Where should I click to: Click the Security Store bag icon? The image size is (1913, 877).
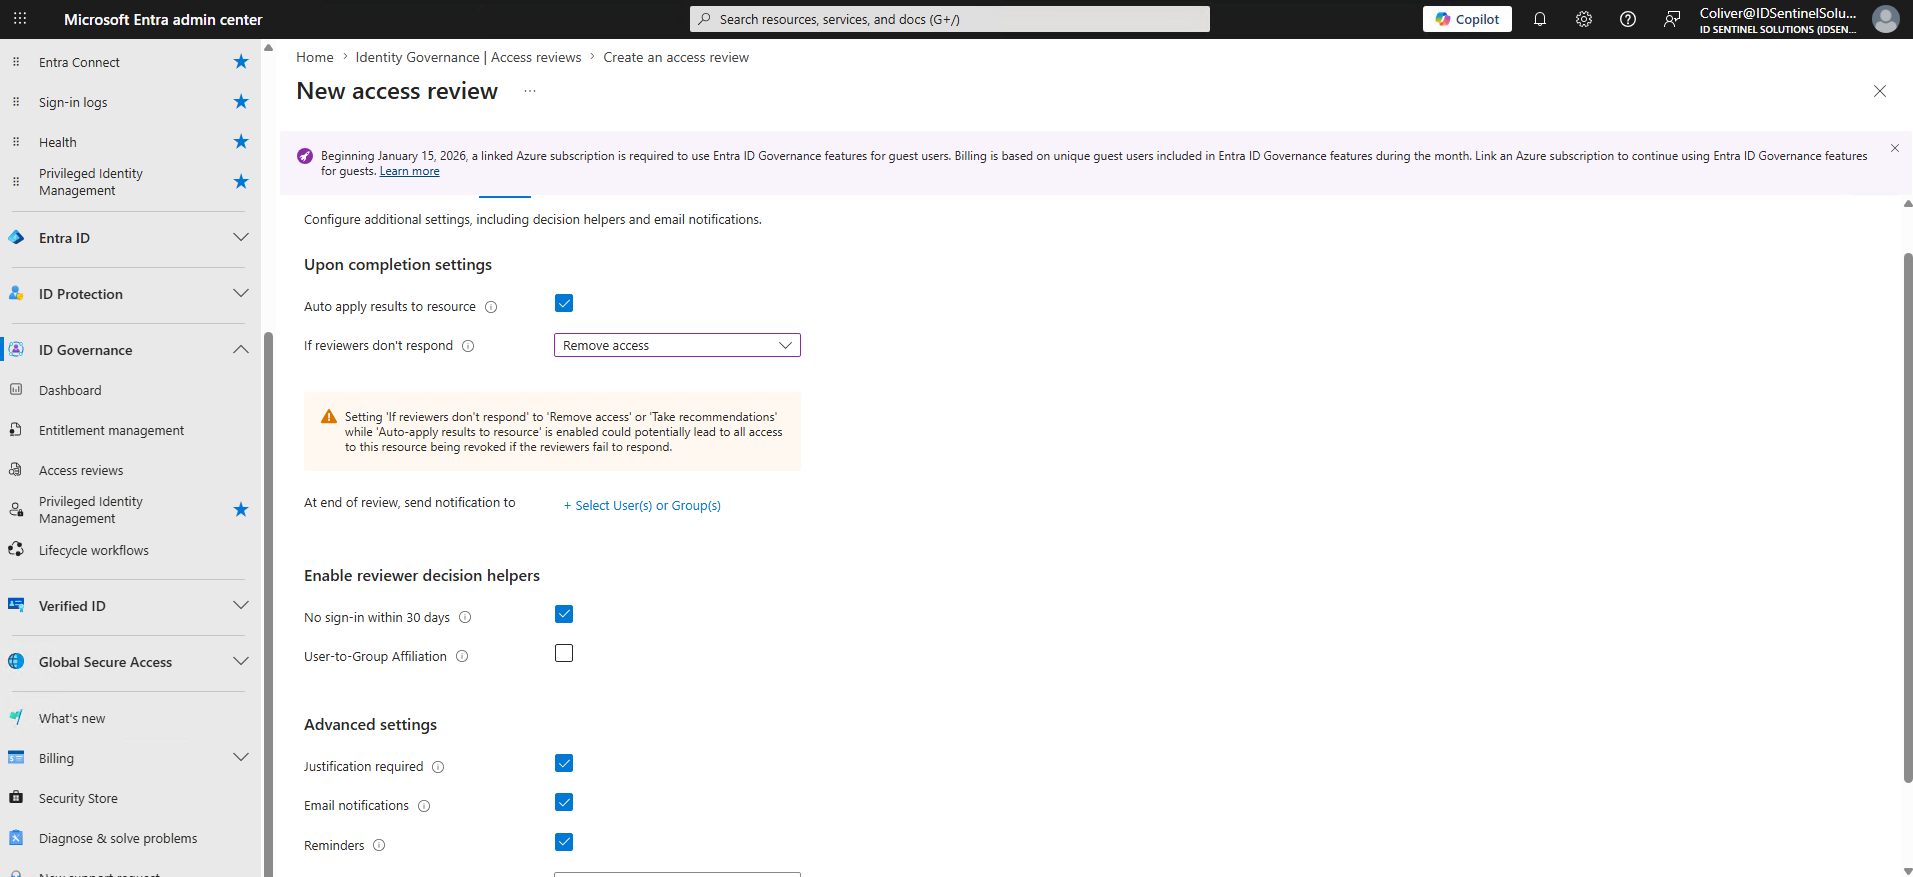(16, 798)
